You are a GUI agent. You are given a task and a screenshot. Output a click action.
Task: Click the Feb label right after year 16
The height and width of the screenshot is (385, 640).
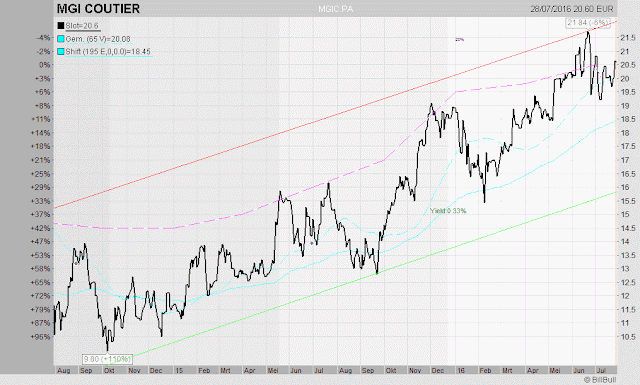[x=485, y=370]
